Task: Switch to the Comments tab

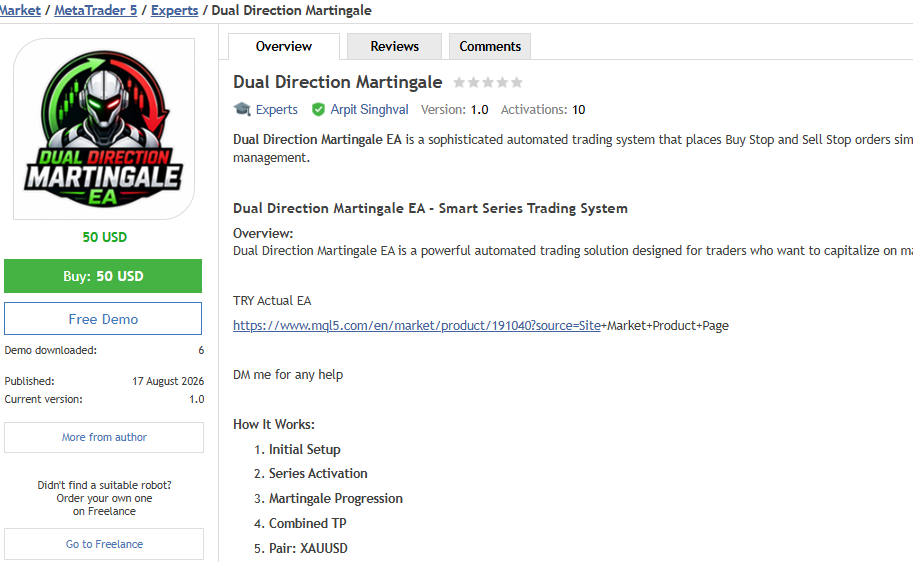Action: tap(490, 46)
